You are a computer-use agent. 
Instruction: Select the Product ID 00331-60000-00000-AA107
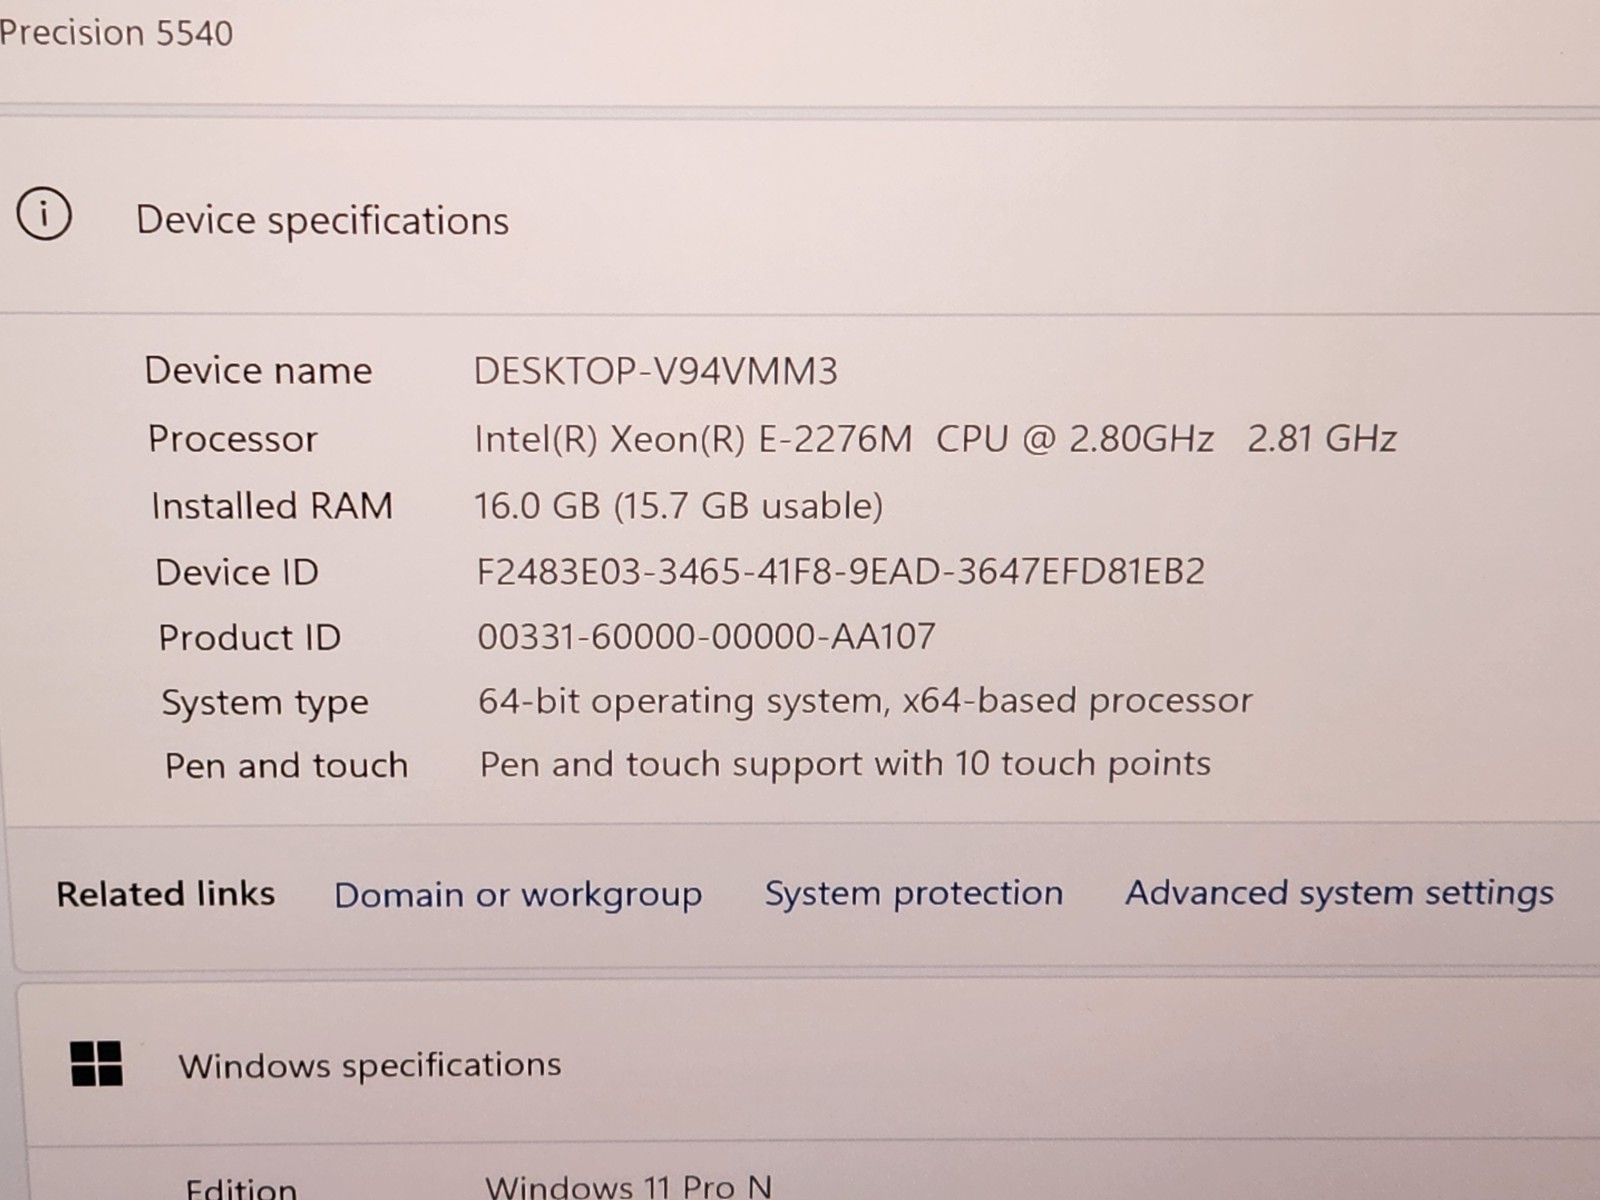706,636
